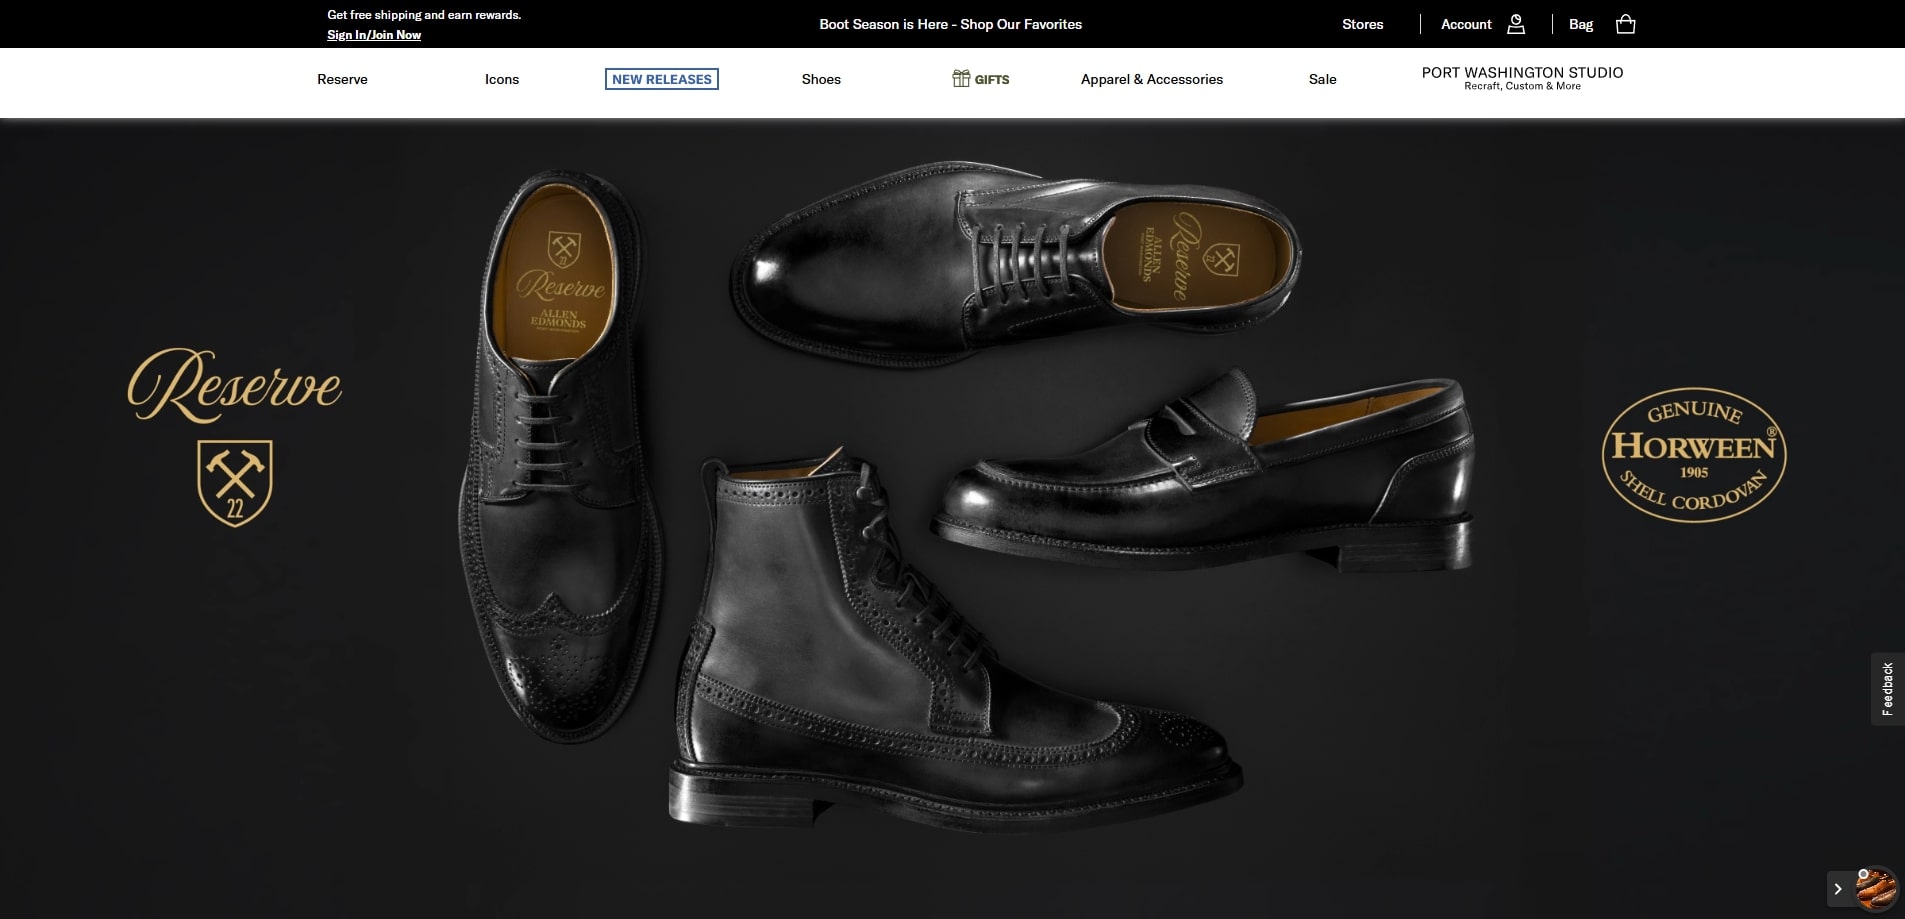The image size is (1905, 919).
Task: Click 'Recraft, Custom & More' subtitle
Action: click(1522, 86)
